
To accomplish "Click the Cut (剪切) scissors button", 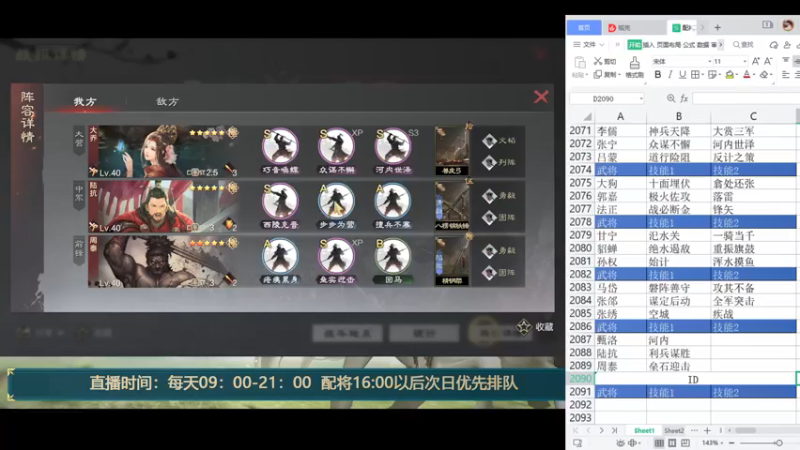I will (605, 61).
